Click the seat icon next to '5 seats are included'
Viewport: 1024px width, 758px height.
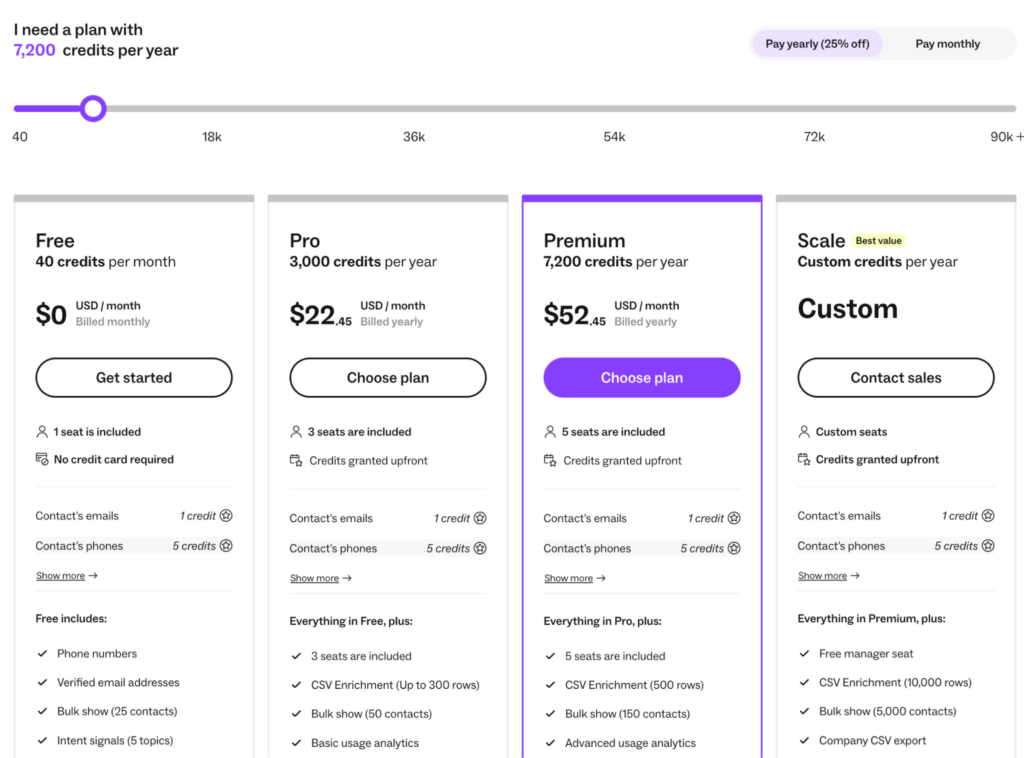coord(551,431)
